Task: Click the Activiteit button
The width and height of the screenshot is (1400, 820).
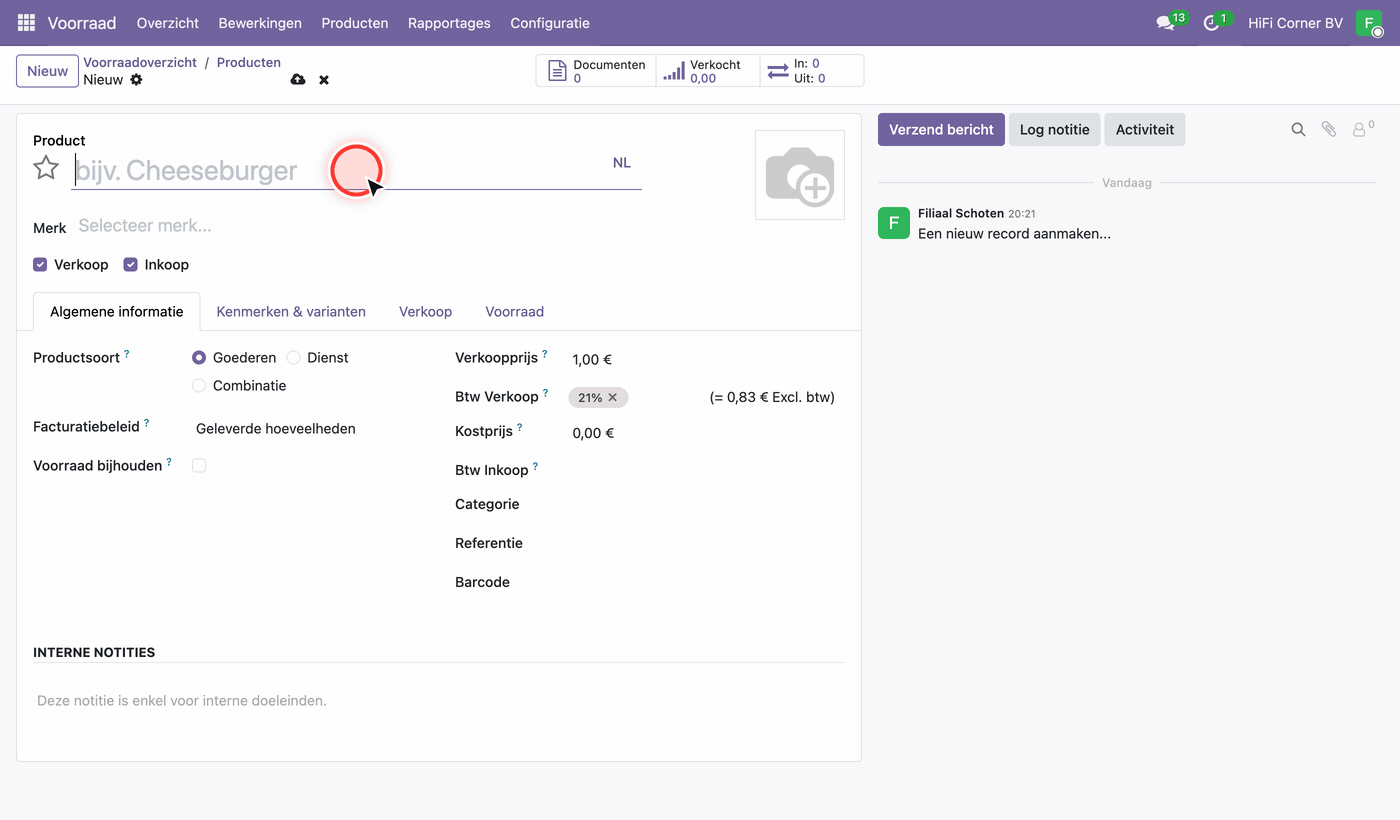Action: [1145, 130]
